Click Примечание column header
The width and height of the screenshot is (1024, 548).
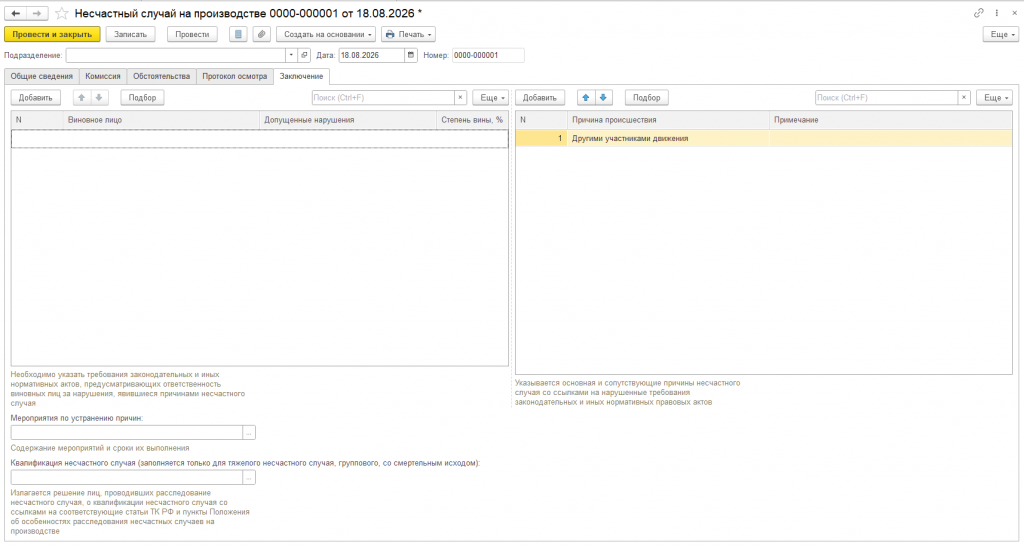tap(891, 120)
